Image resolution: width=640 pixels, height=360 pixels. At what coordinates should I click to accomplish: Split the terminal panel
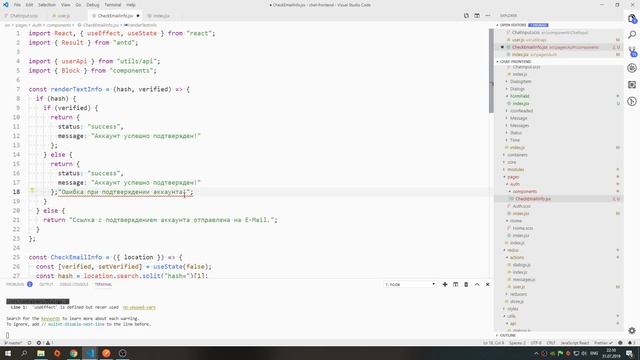pyautogui.click(x=456, y=284)
